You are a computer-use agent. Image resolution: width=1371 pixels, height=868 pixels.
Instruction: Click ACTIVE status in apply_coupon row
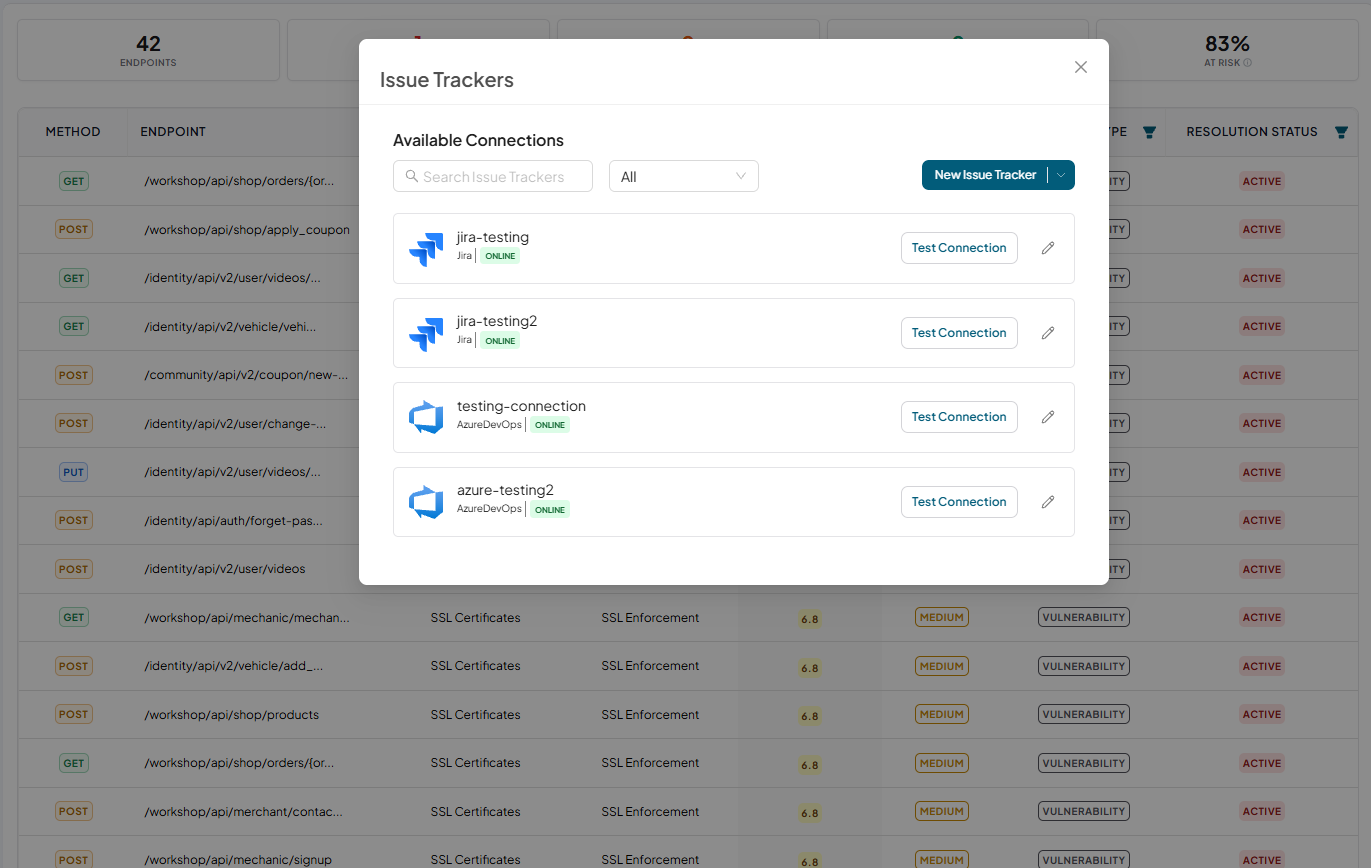pyautogui.click(x=1262, y=230)
